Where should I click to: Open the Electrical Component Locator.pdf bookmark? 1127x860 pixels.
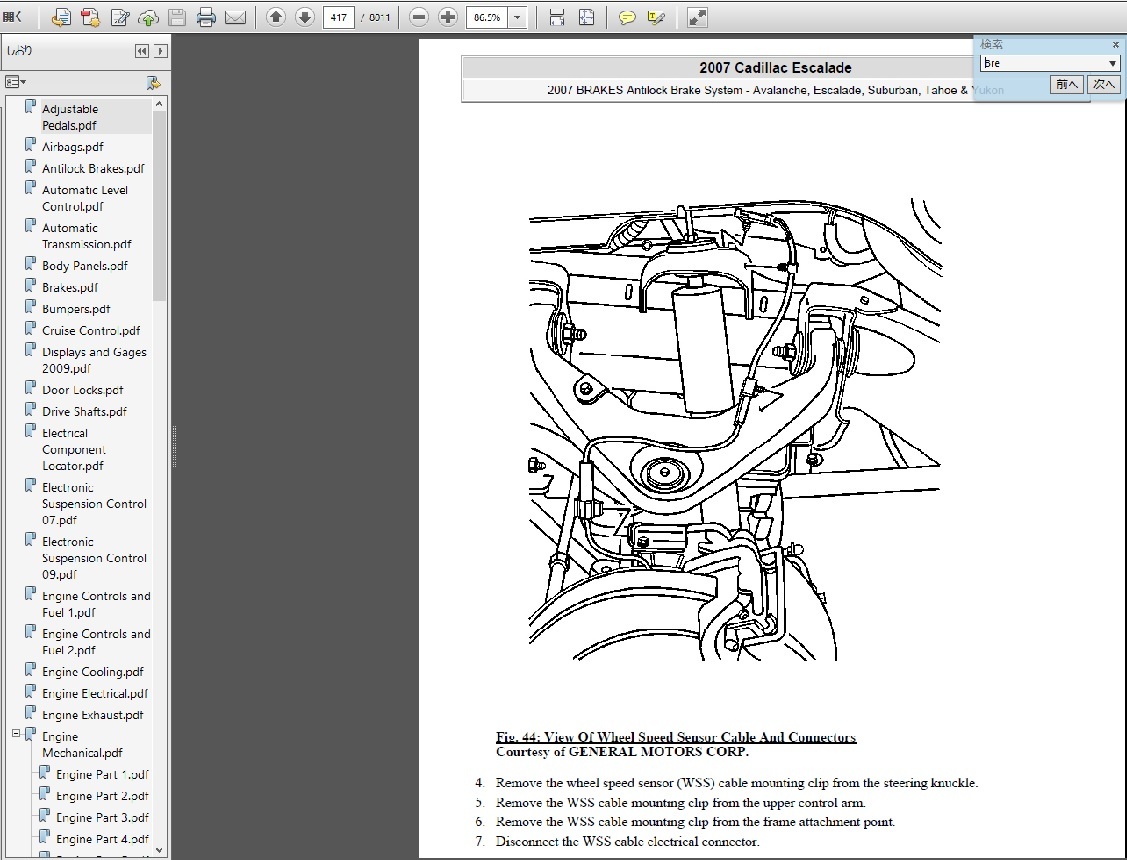(x=73, y=449)
